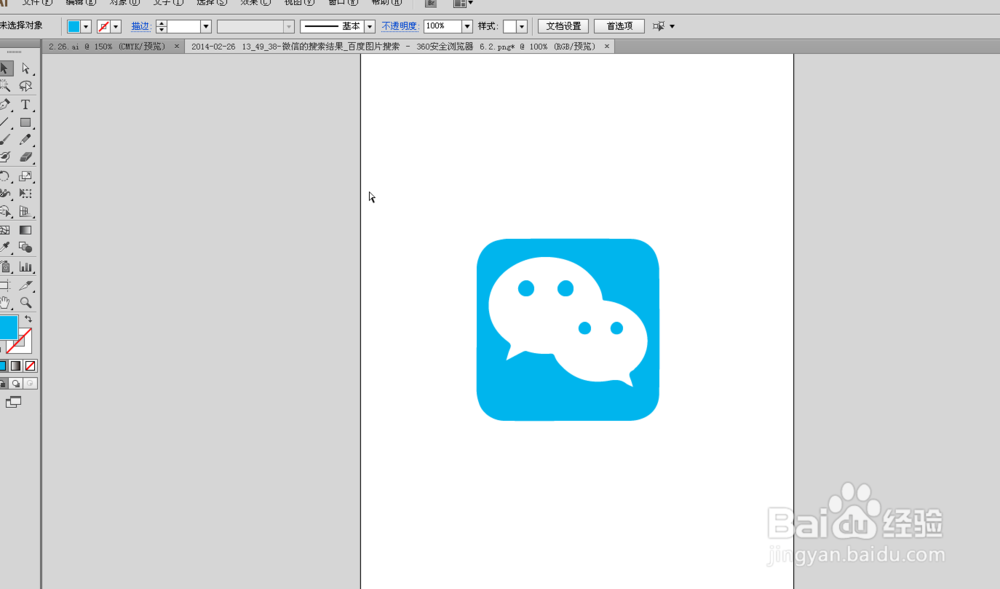Image resolution: width=1000 pixels, height=589 pixels.
Task: Expand the control bar options menu arrow
Action: point(672,26)
